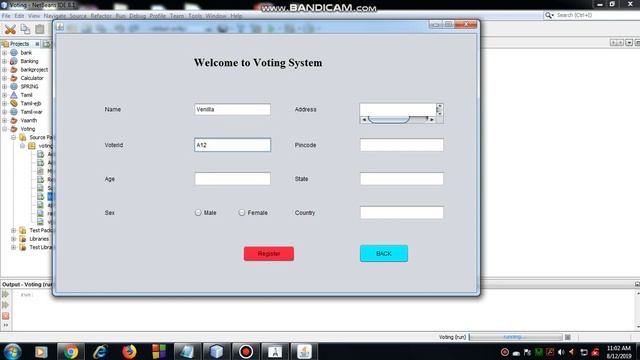Image resolution: width=640 pixels, height=360 pixels.
Task: Expand the Test Packages node
Action: point(13,230)
